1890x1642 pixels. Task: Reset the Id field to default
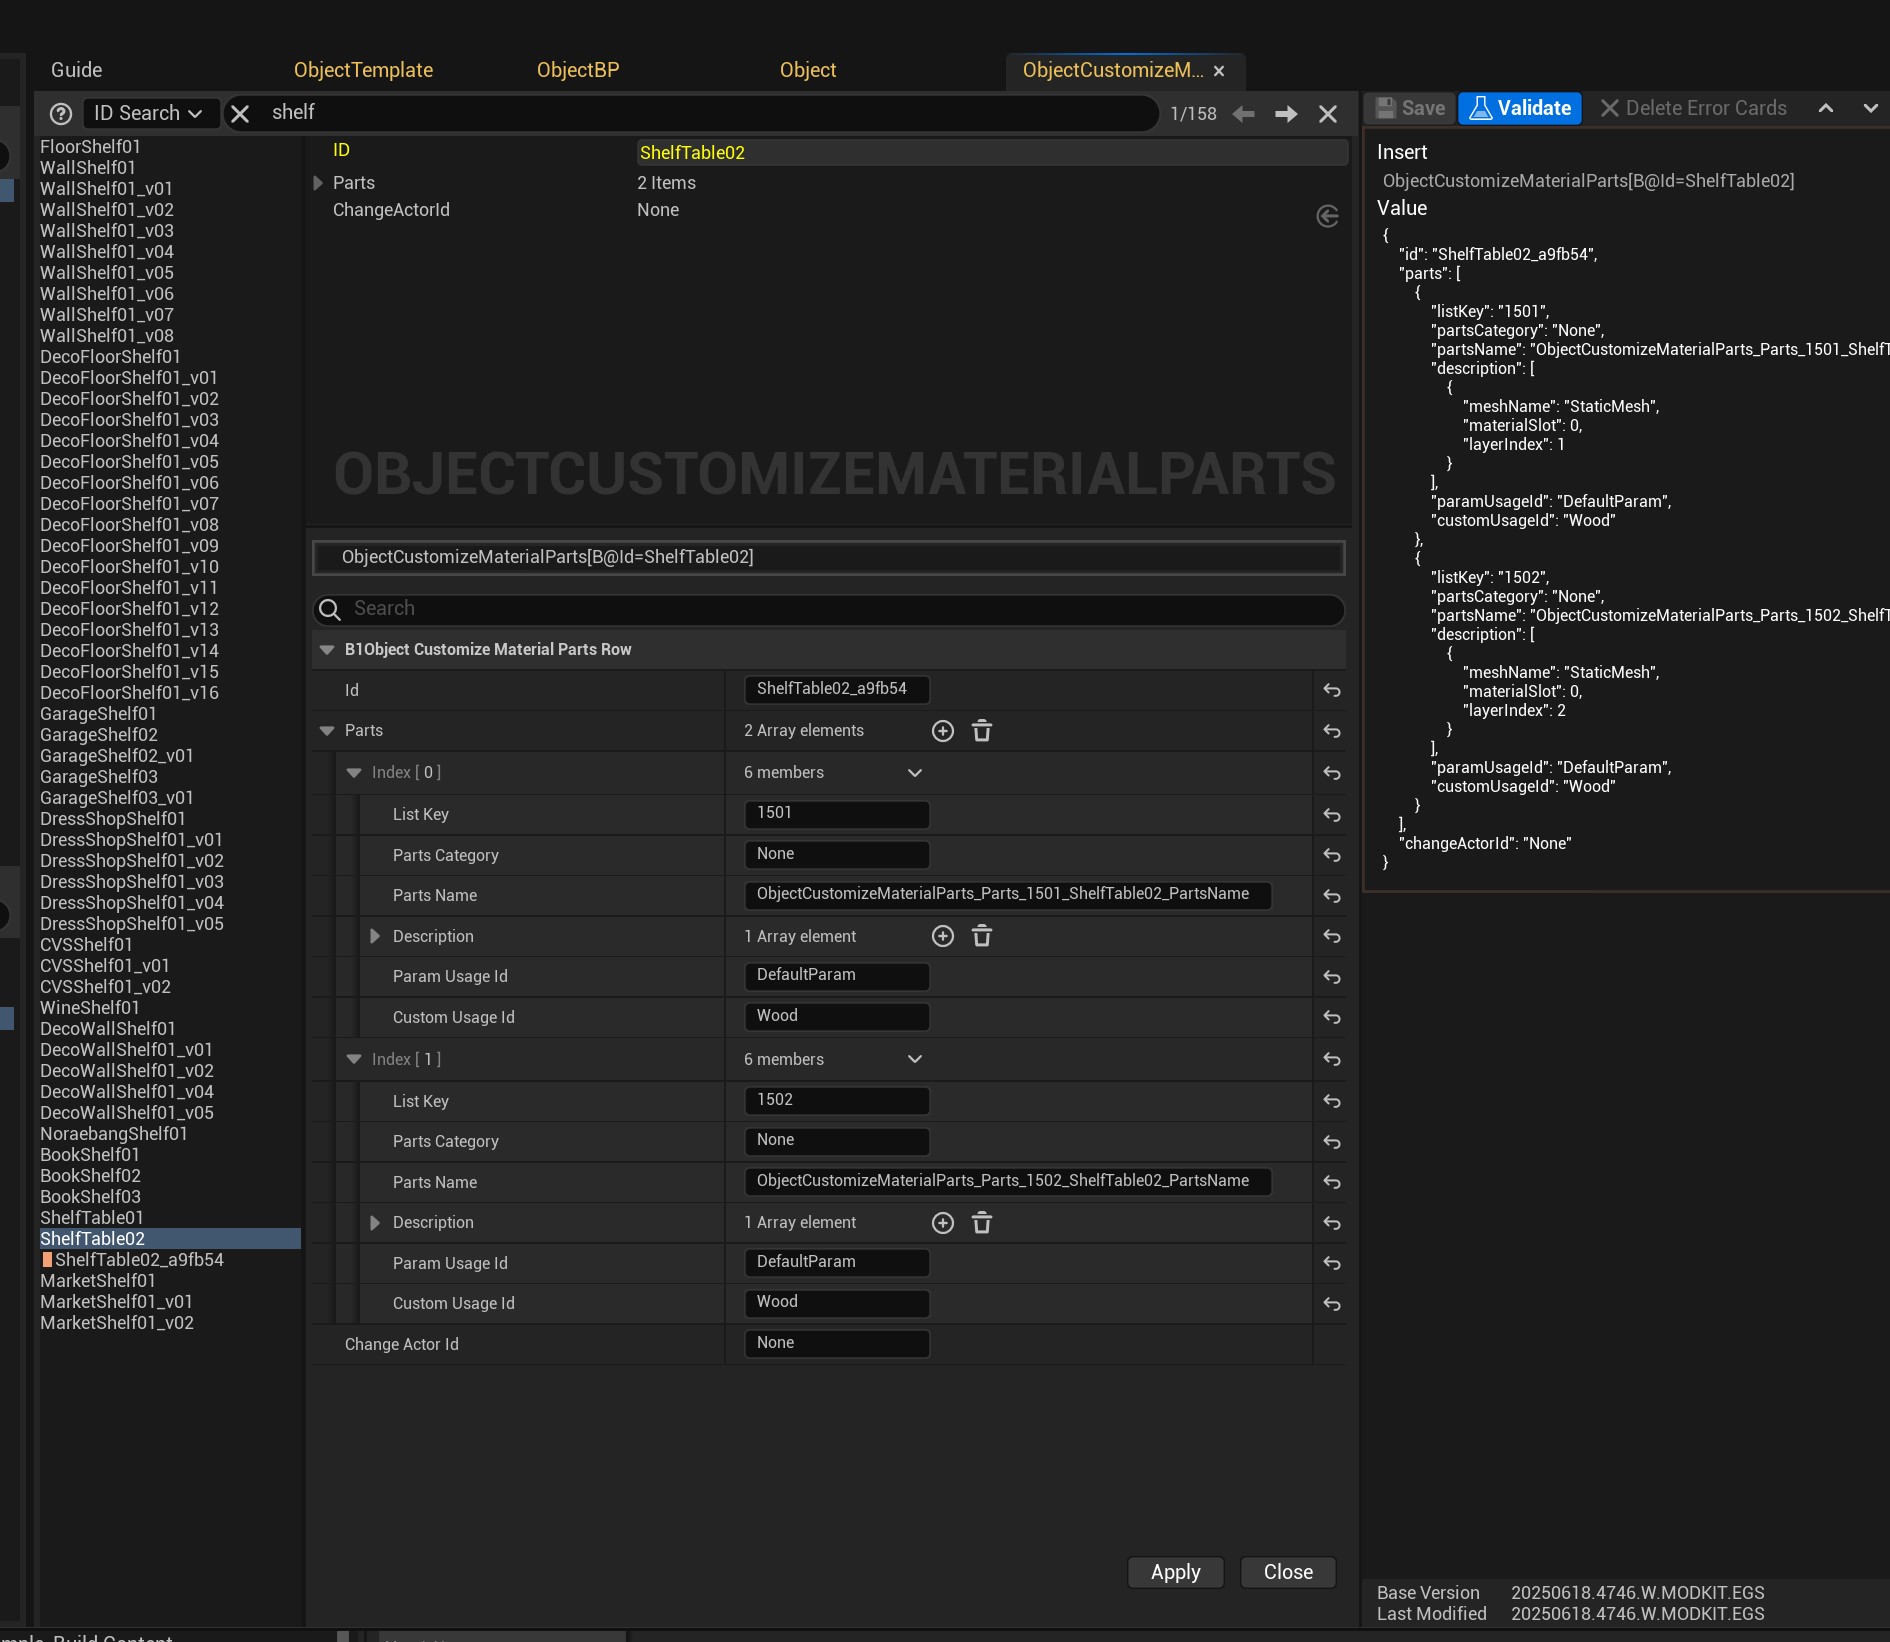(1332, 690)
